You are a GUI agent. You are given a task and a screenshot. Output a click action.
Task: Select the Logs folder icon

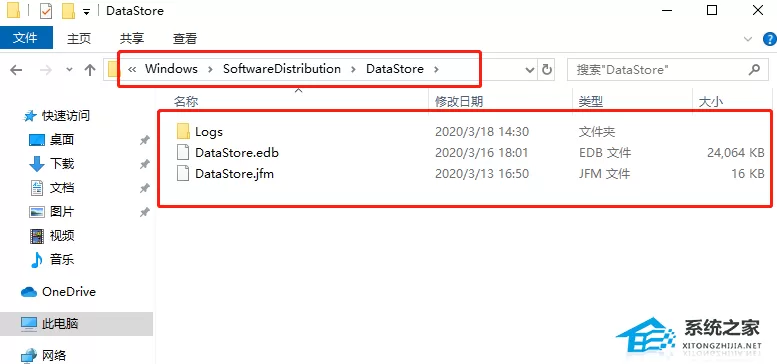click(183, 132)
